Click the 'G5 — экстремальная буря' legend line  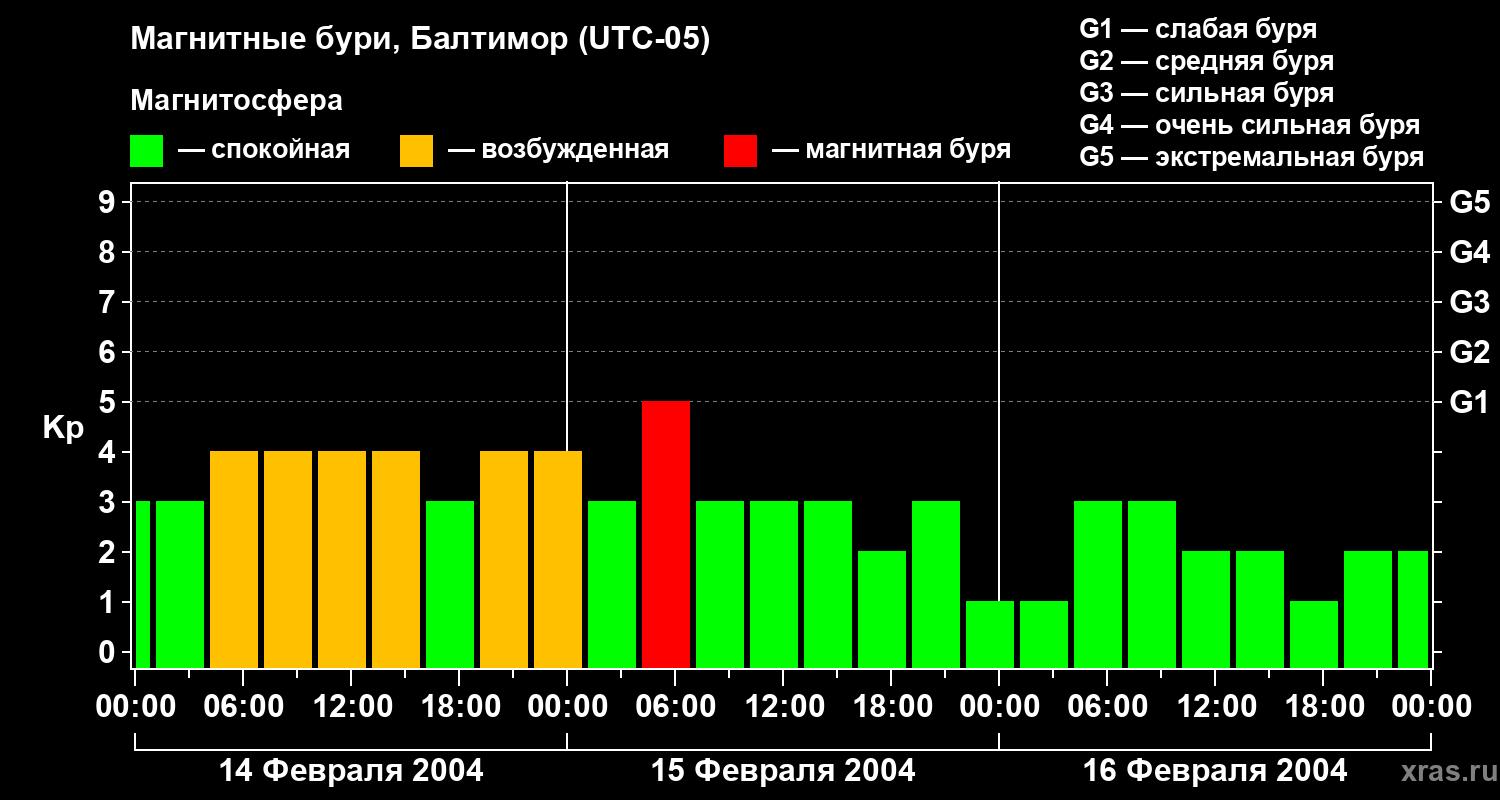click(1252, 157)
